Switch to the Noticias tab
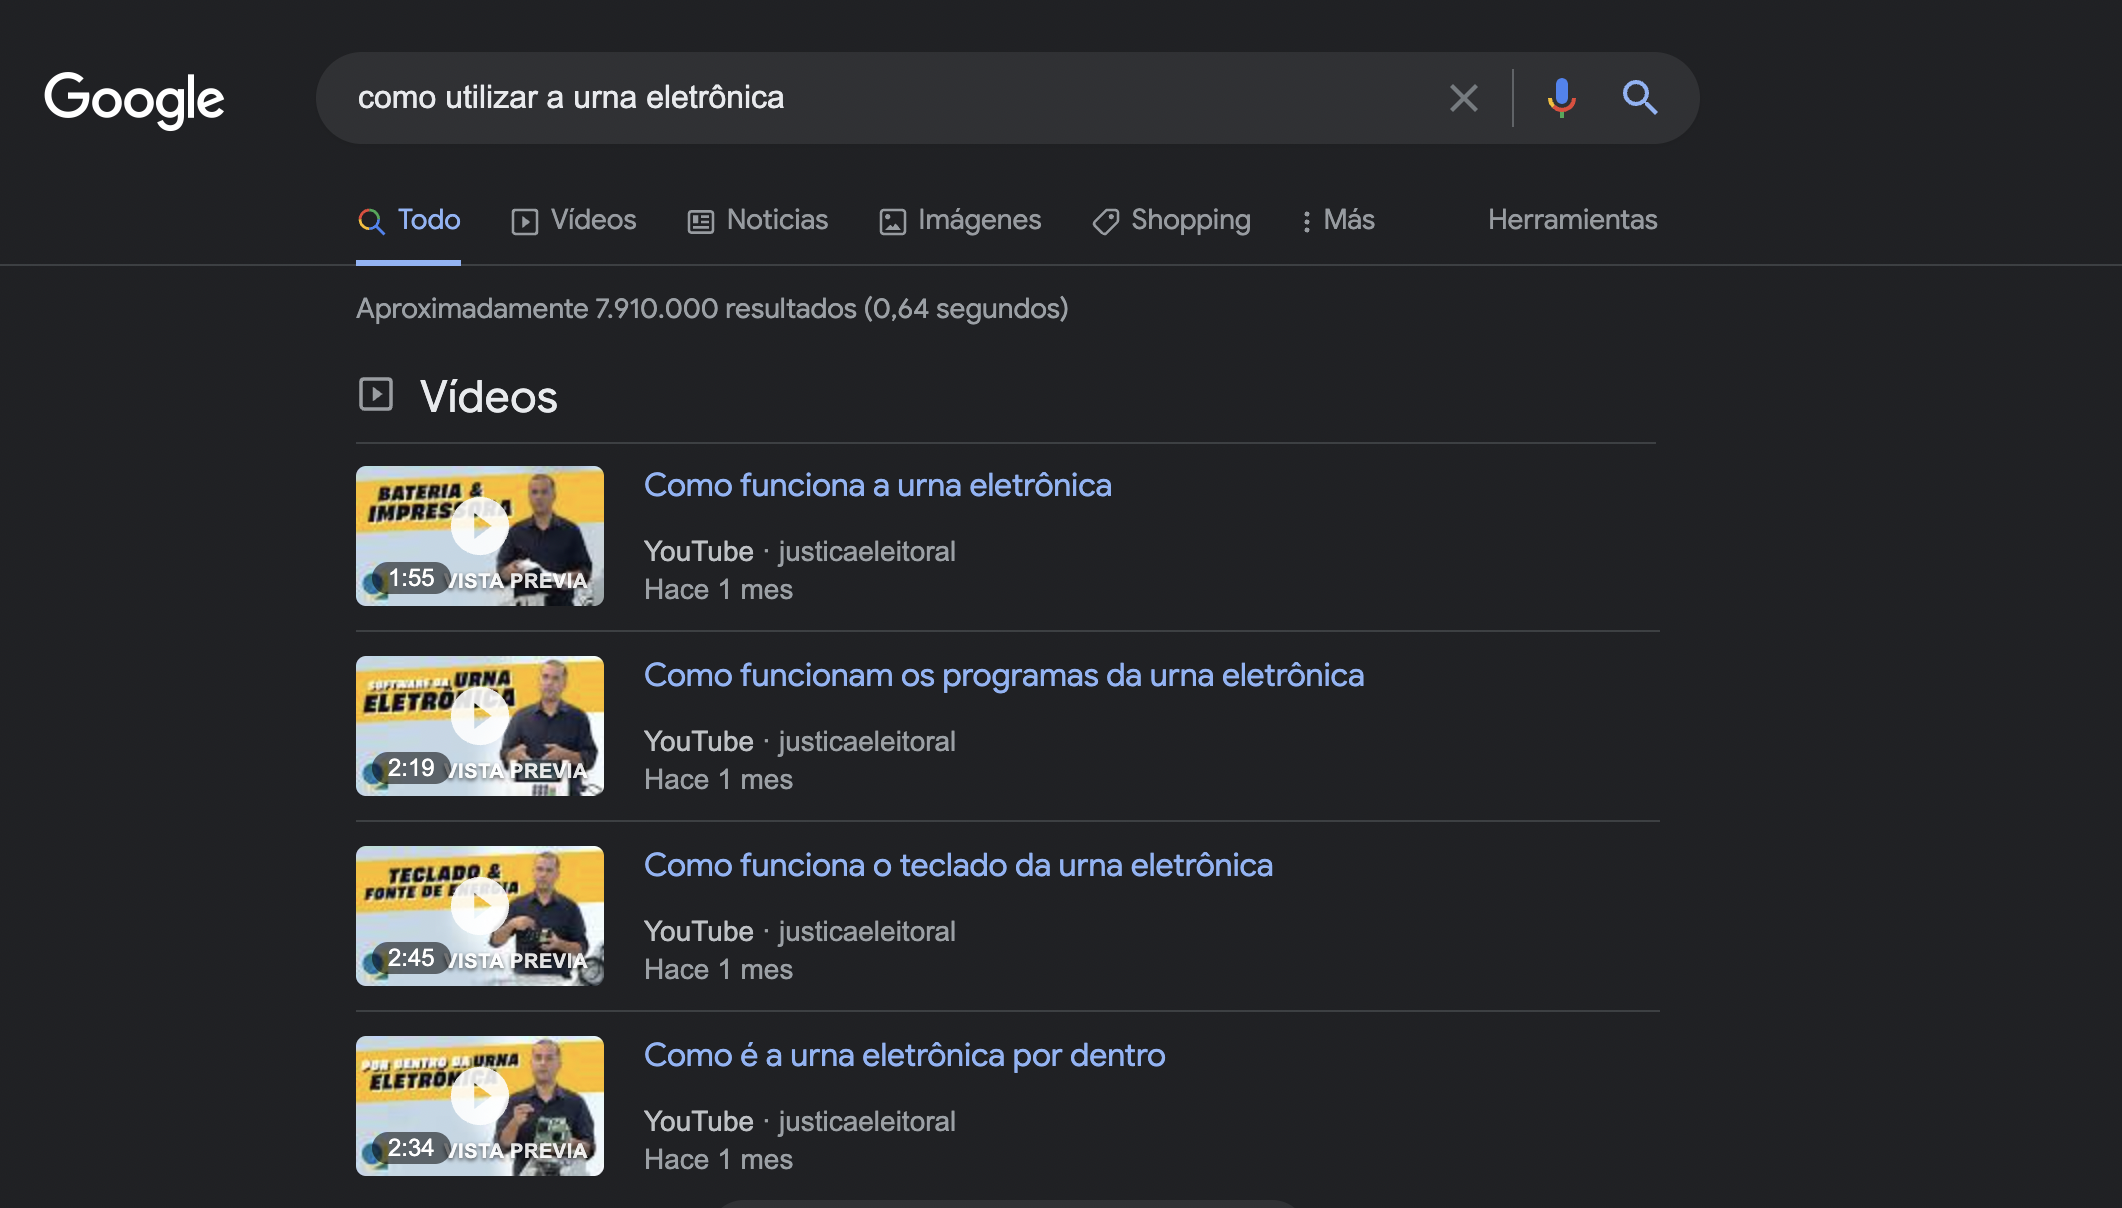The height and width of the screenshot is (1208, 2122). [758, 220]
